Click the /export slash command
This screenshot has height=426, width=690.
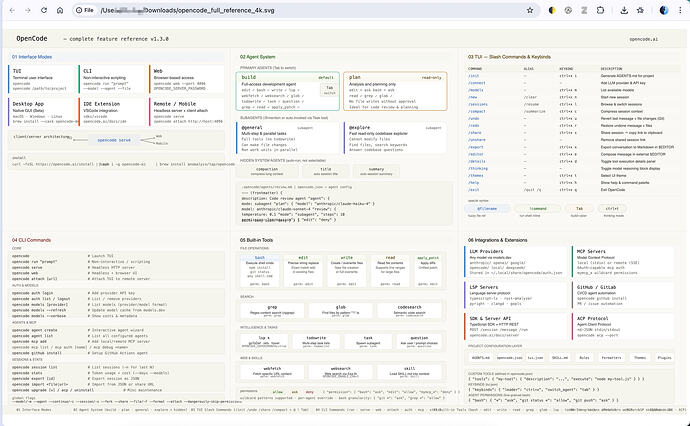(476, 147)
